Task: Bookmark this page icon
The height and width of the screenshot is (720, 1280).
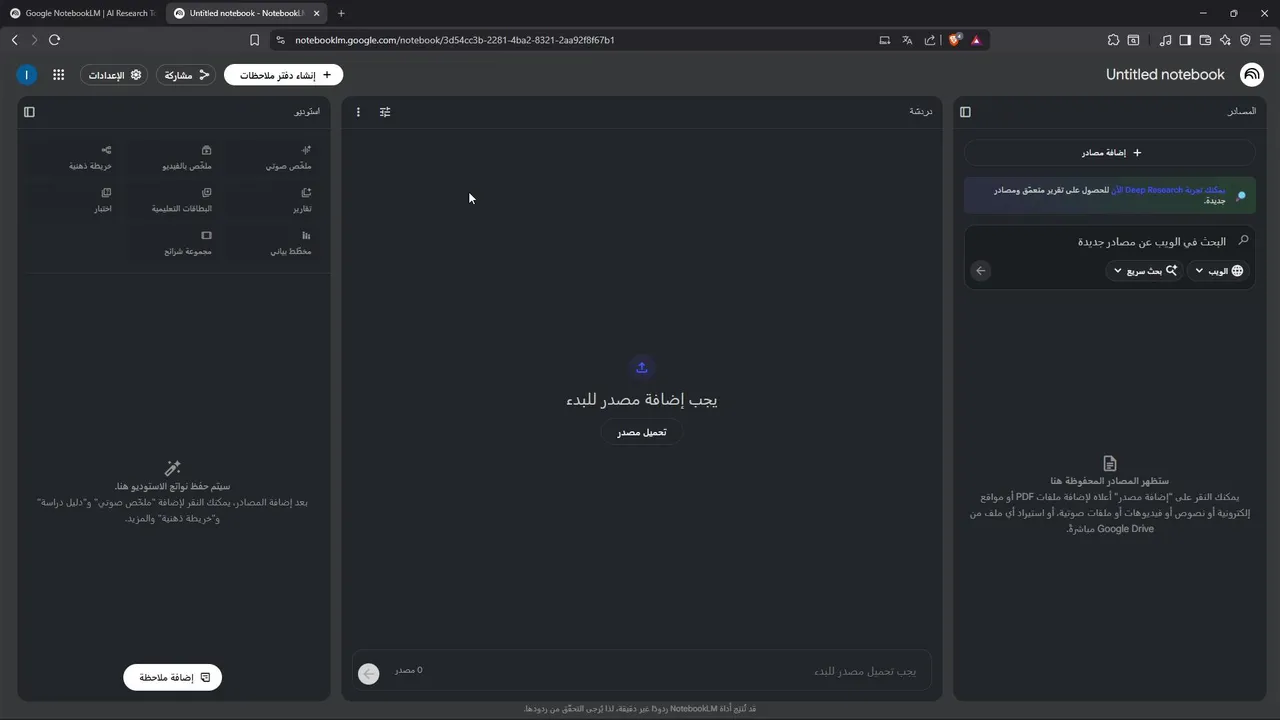Action: (254, 40)
